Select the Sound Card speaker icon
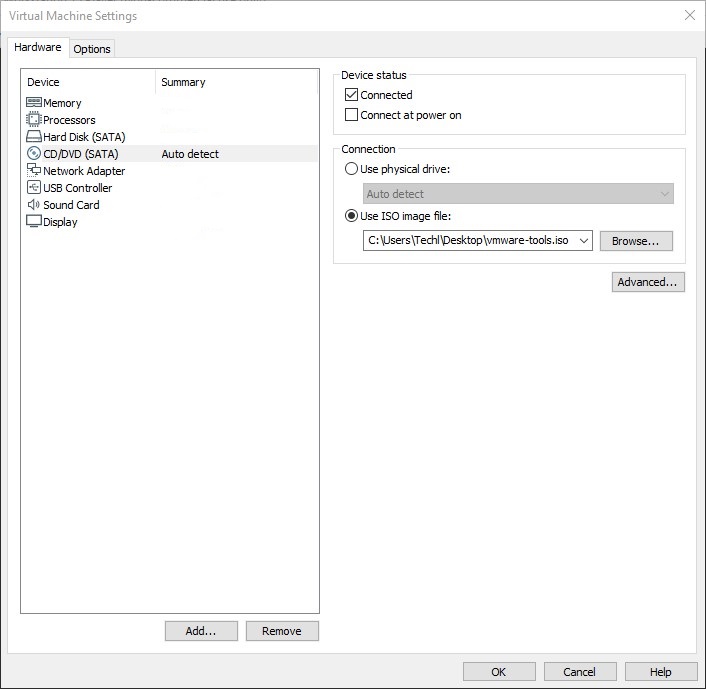Image resolution: width=706 pixels, height=689 pixels. [x=34, y=205]
